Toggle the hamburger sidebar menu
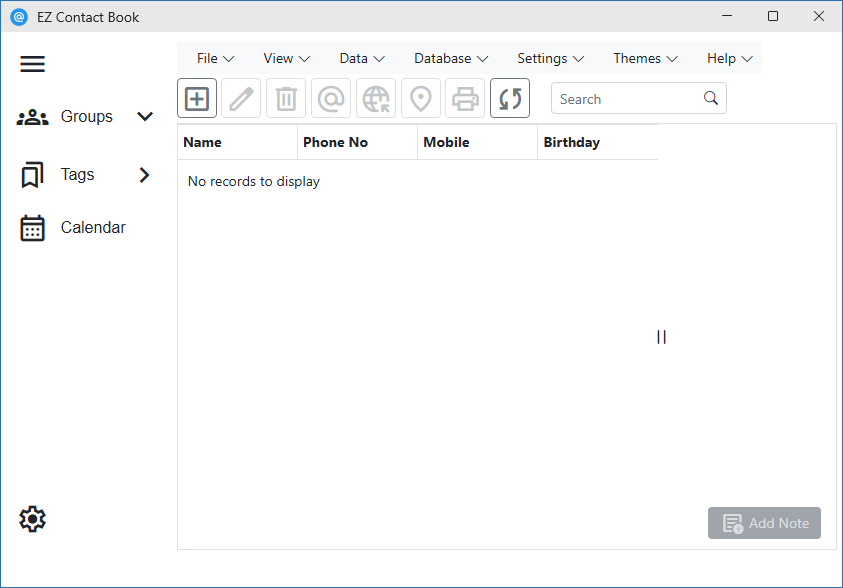This screenshot has height=588, width=843. (33, 64)
